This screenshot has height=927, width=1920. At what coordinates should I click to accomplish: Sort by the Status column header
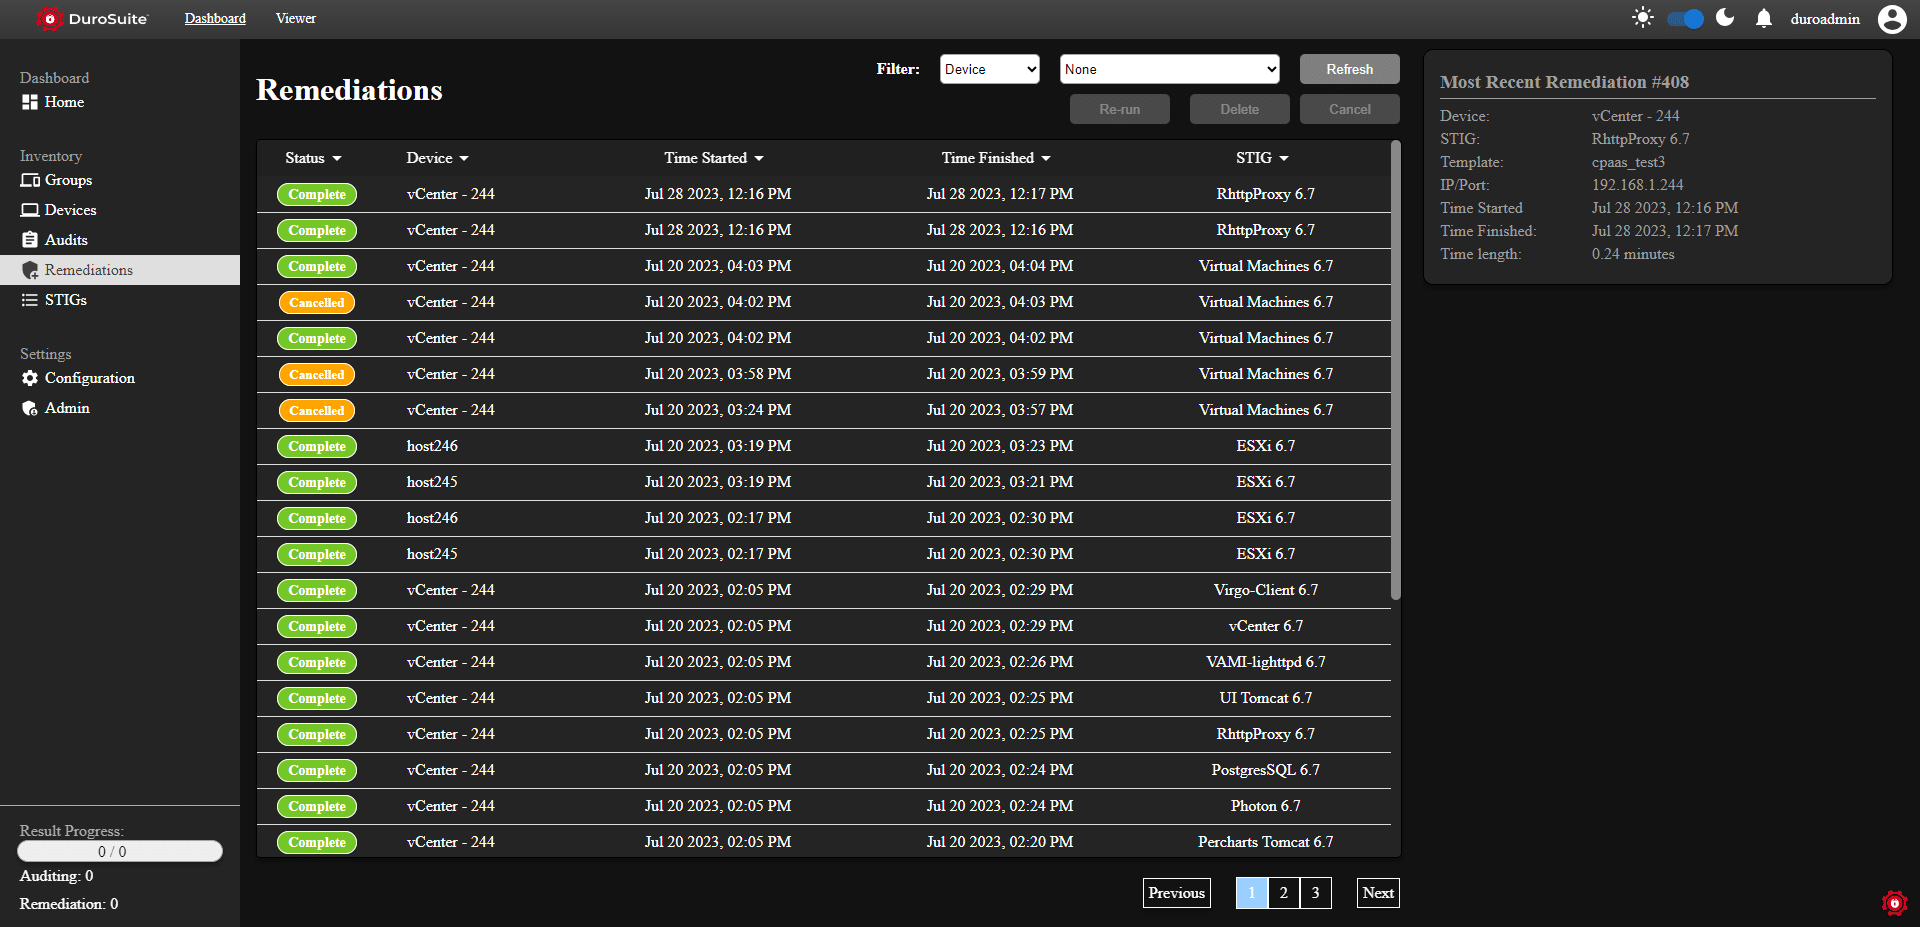click(x=312, y=158)
